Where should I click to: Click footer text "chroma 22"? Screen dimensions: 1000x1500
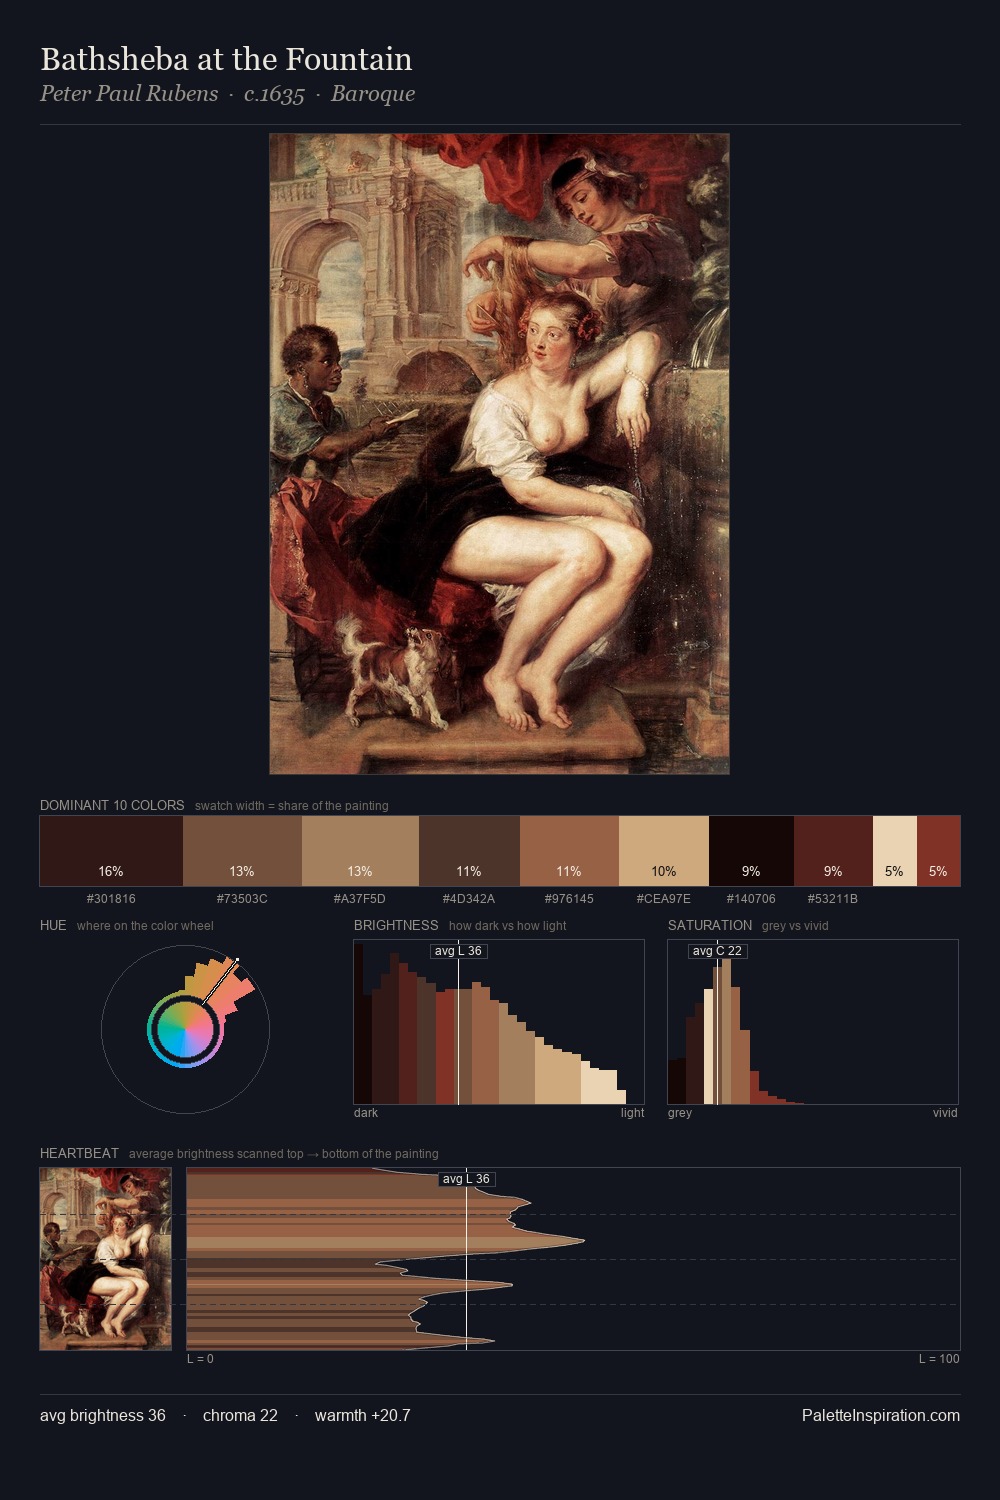point(240,1415)
